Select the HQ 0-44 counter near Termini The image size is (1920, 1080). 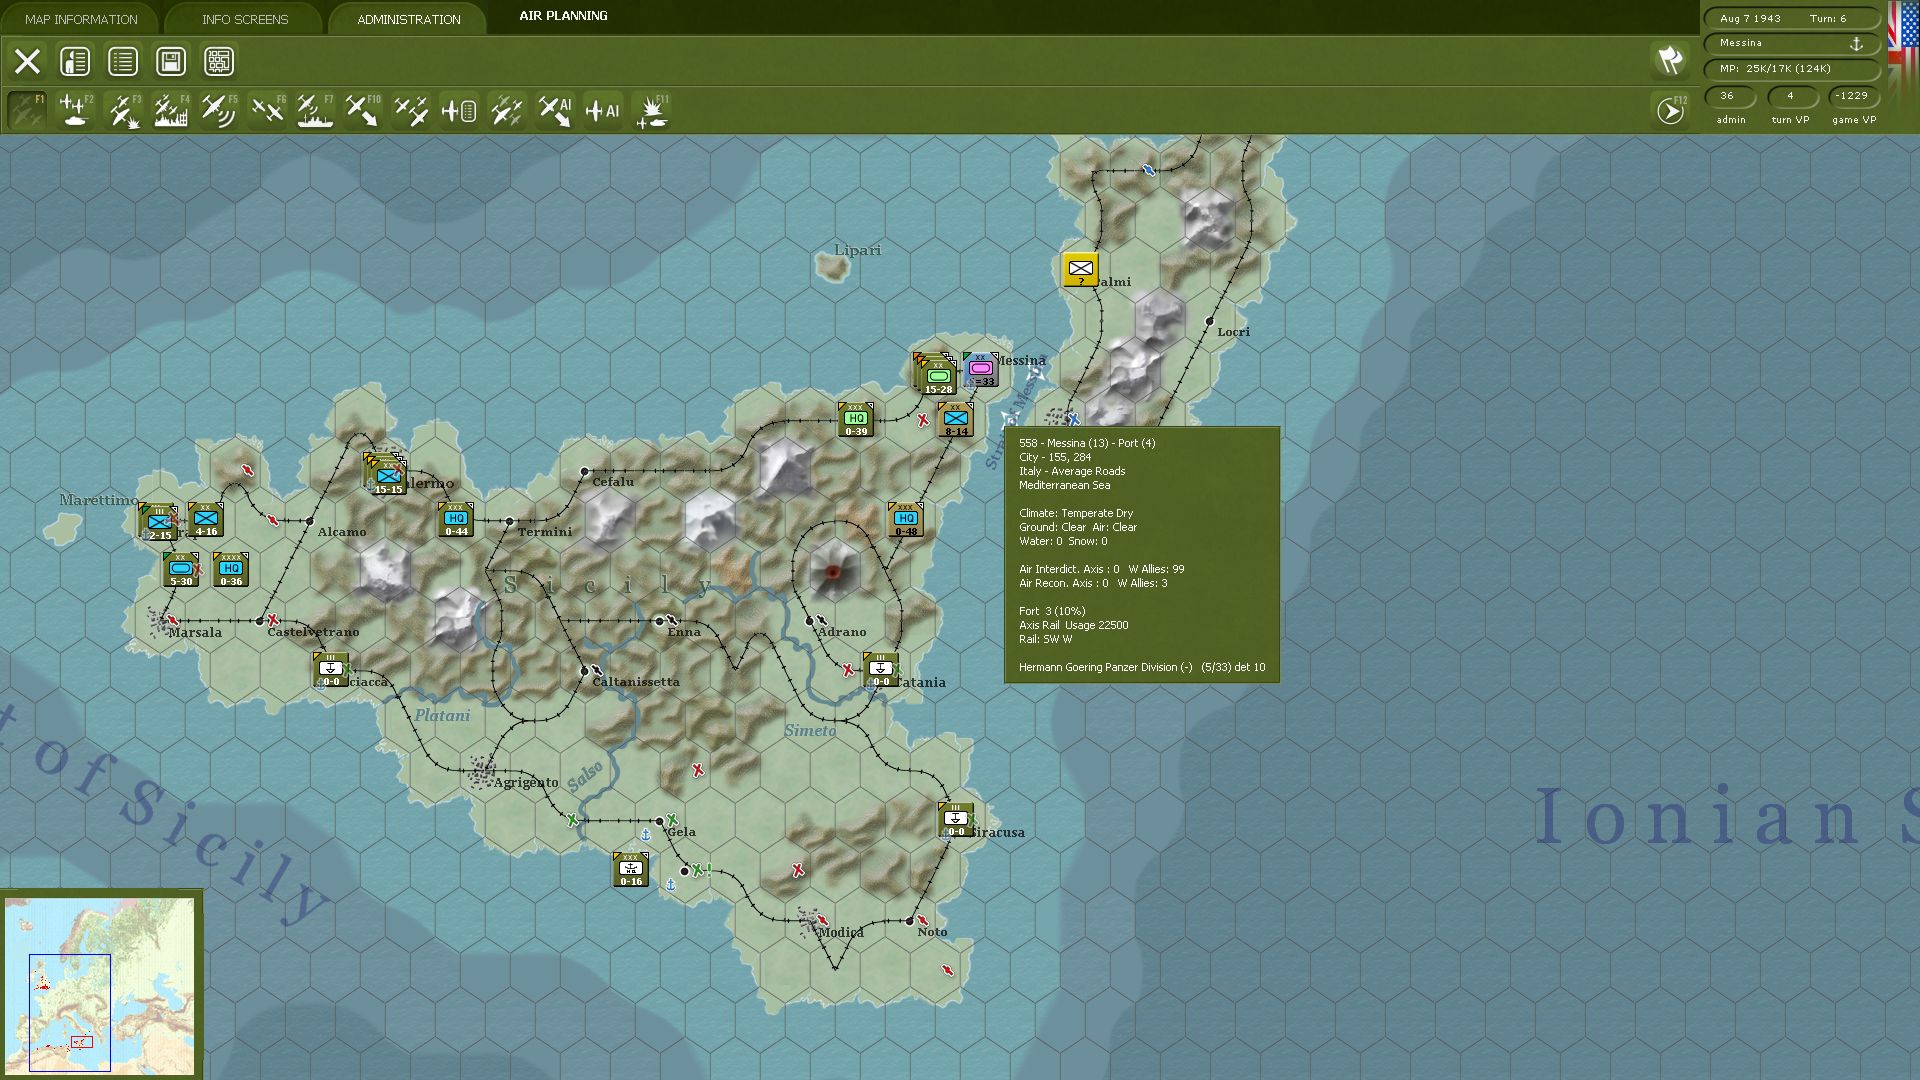point(456,520)
